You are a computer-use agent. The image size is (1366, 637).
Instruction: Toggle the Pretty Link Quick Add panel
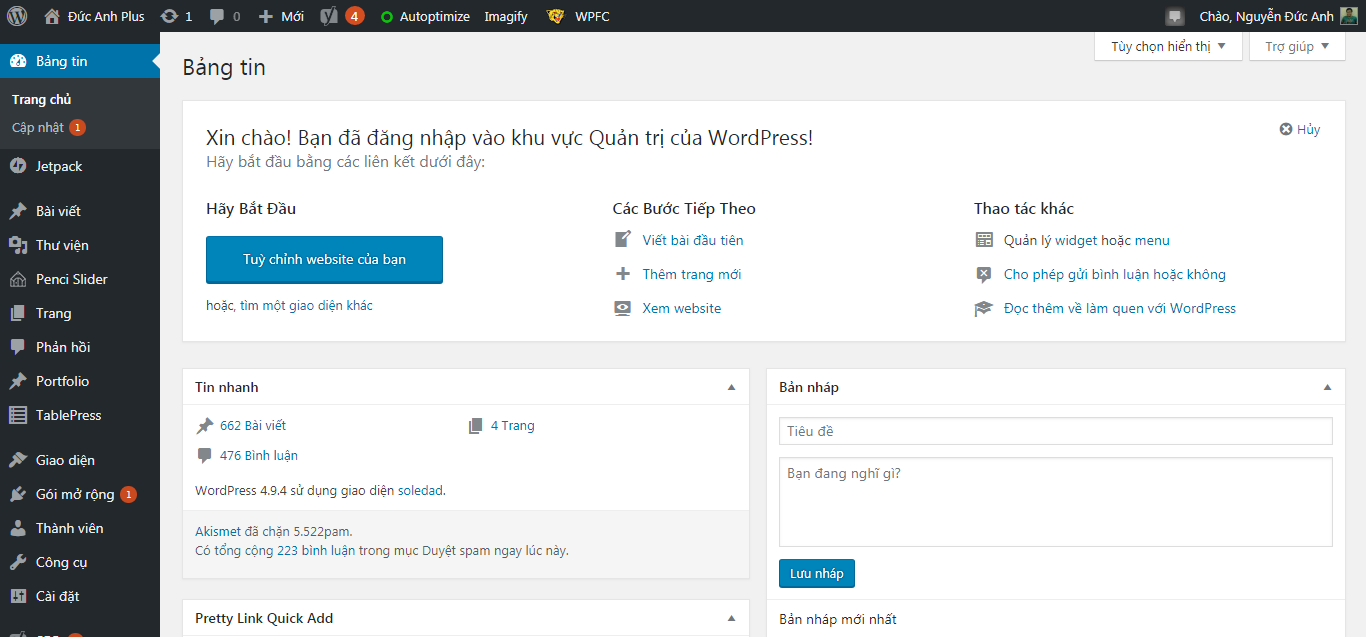[731, 618]
